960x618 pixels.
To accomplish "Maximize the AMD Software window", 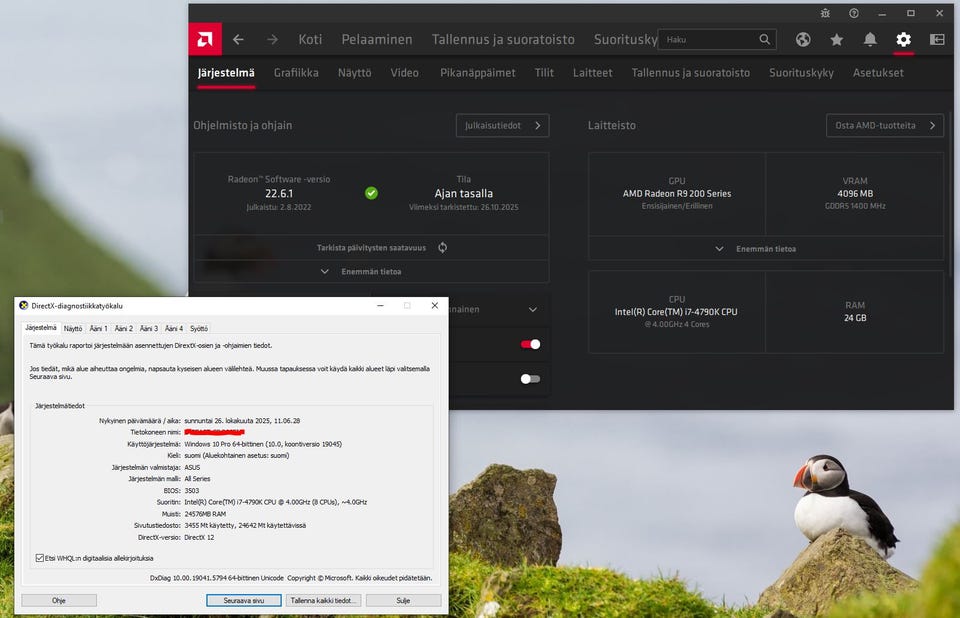I will point(911,13).
